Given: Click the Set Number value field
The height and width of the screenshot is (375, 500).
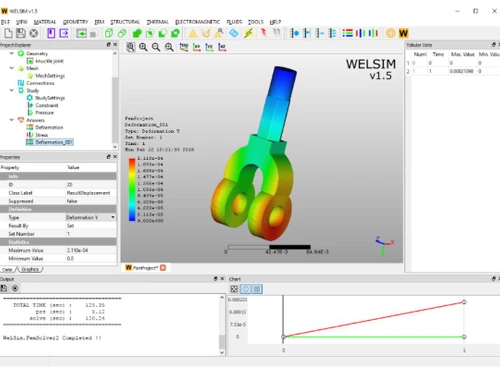Looking at the screenshot, I should tap(91, 234).
